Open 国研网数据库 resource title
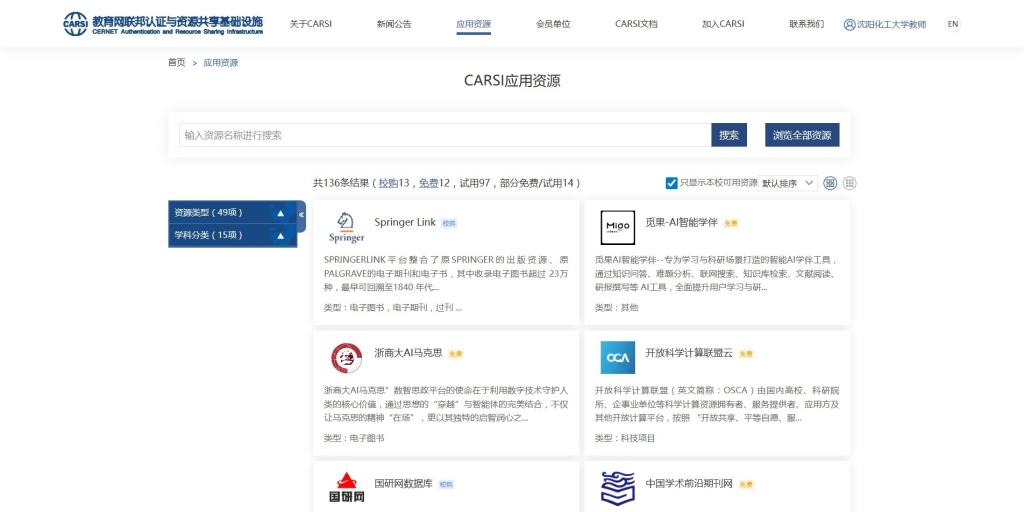The image size is (1024, 512). [404, 483]
